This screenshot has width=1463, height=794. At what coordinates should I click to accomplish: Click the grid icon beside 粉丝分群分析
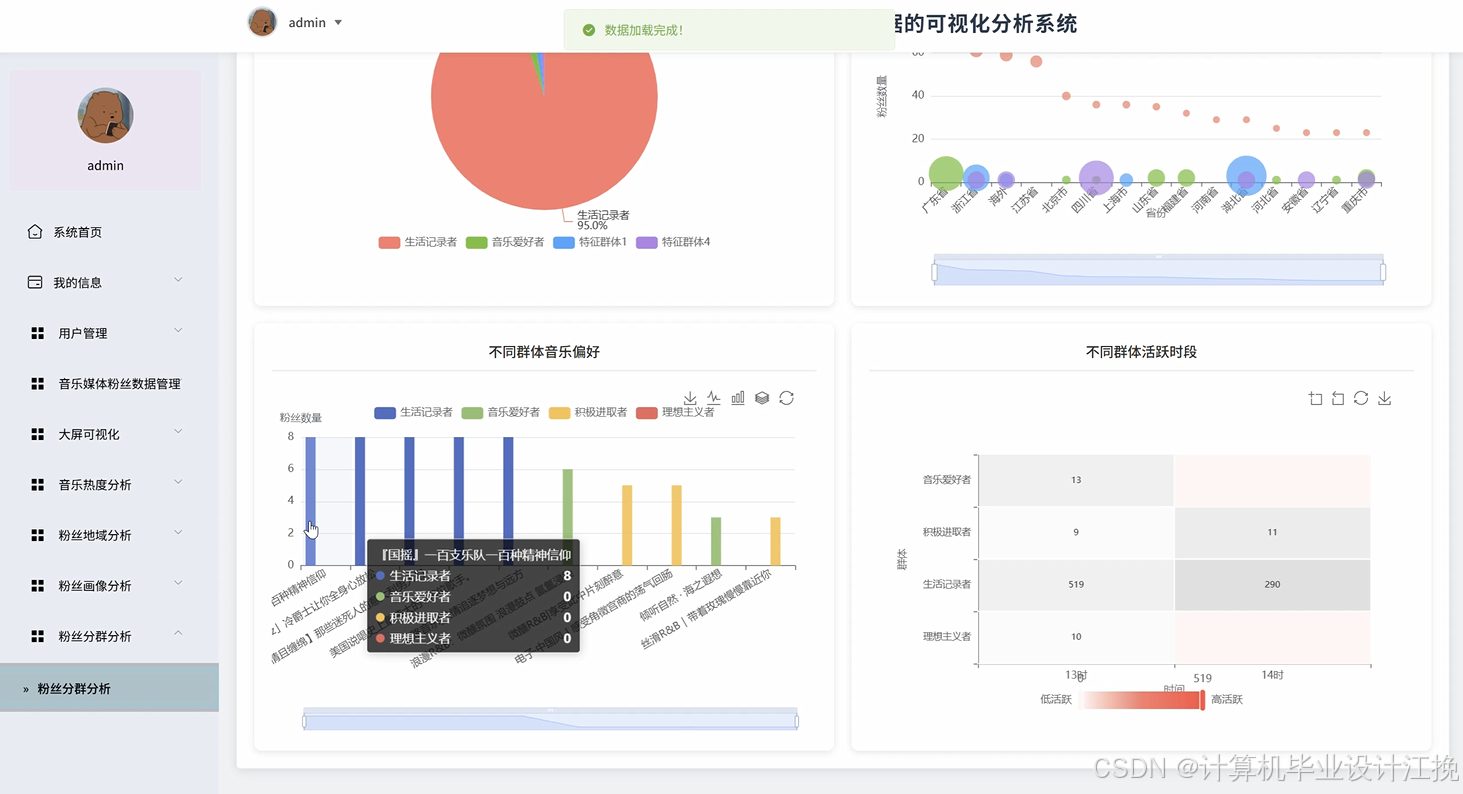coord(38,636)
